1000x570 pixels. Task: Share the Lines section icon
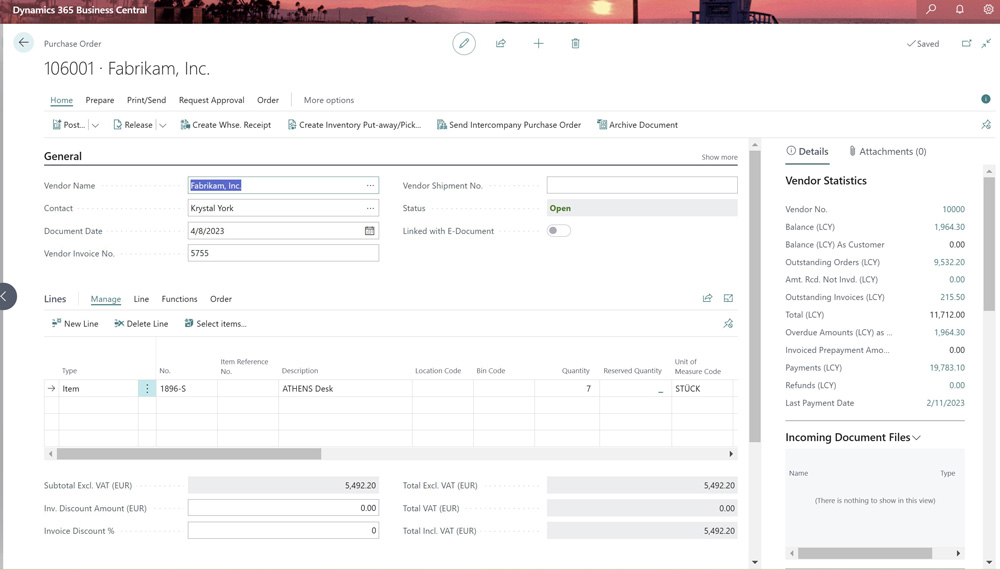coord(707,298)
